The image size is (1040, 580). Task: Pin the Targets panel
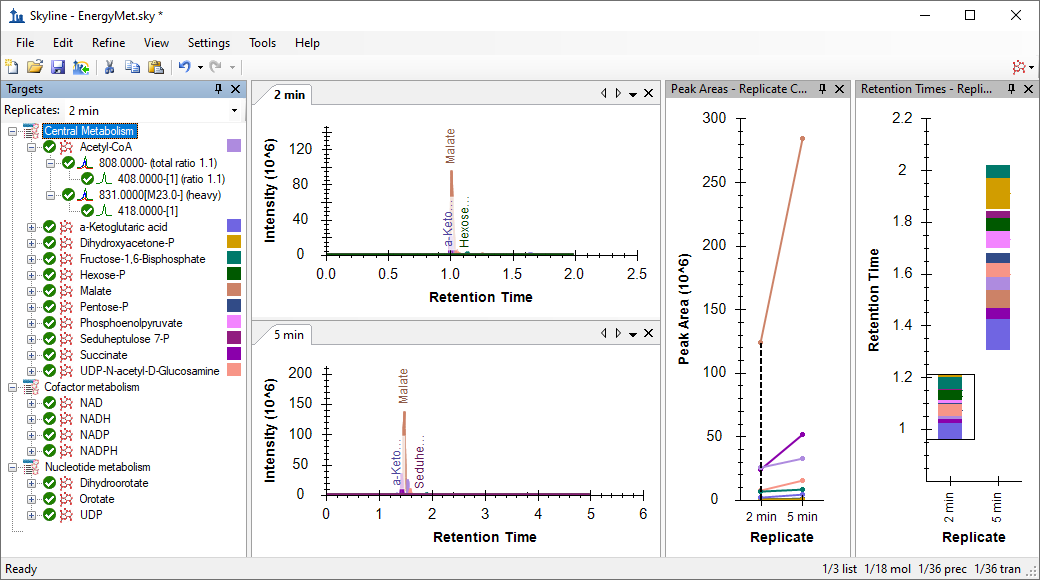[x=219, y=89]
